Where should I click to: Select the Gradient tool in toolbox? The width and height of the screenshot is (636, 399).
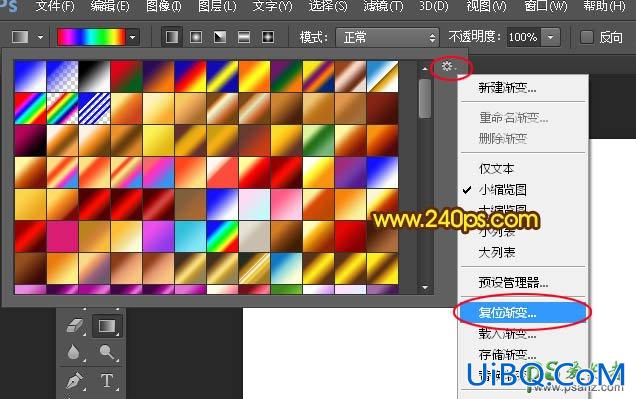pos(107,326)
